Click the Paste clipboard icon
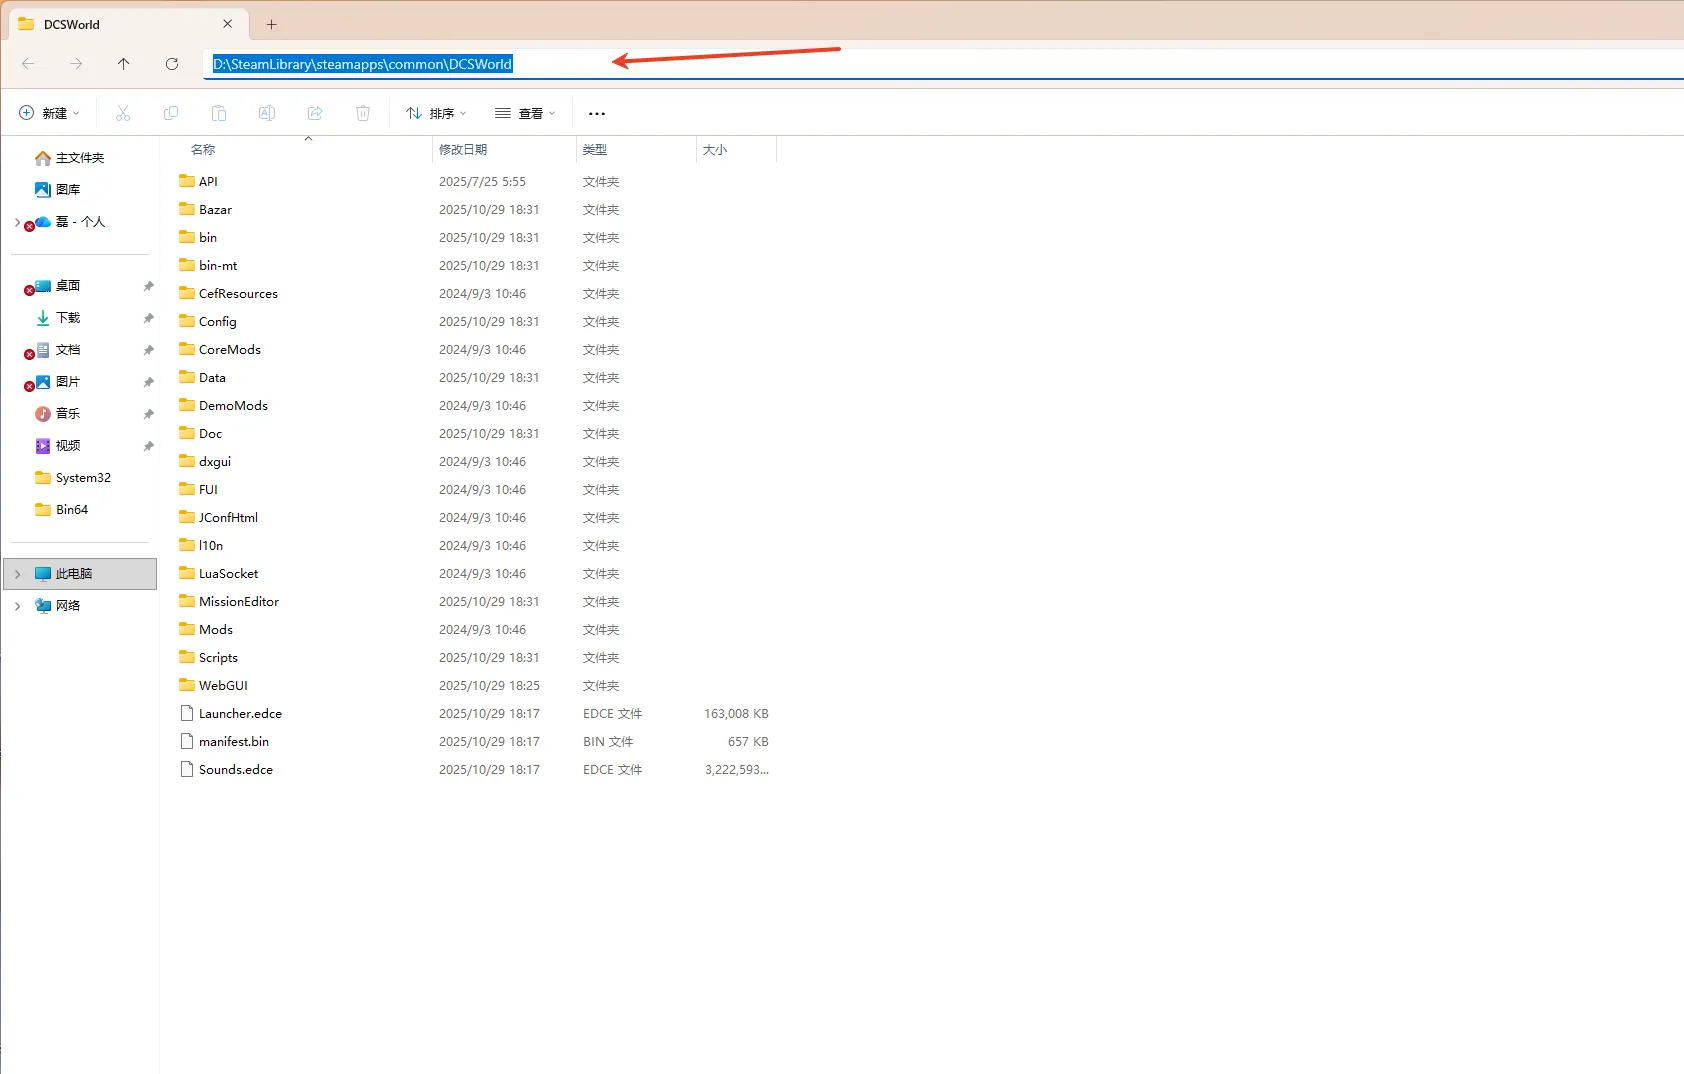1684x1074 pixels. [x=219, y=113]
